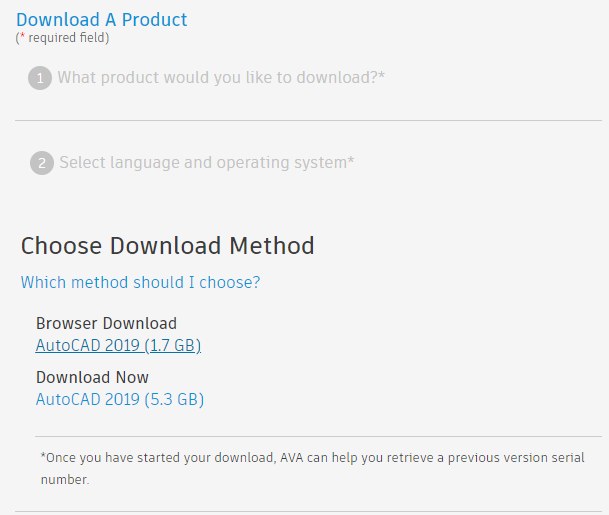Click the asterisk after the product question

[381, 75]
